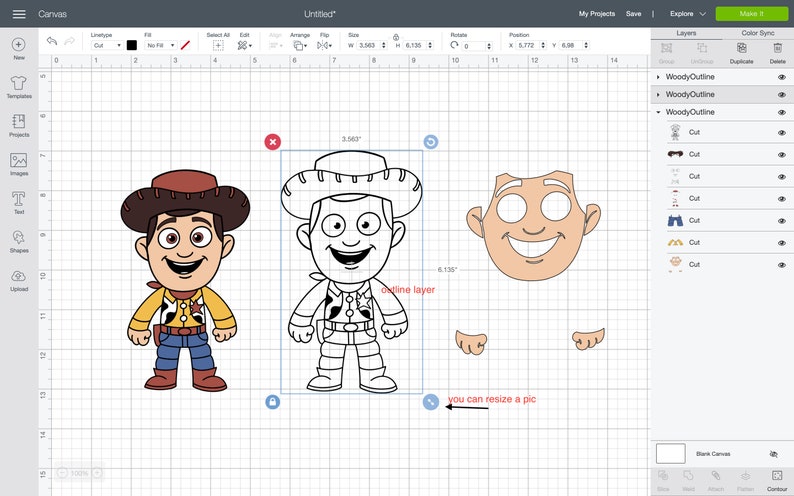Hide the expanded WoodyOutline group
The image size is (794, 496).
click(x=781, y=112)
